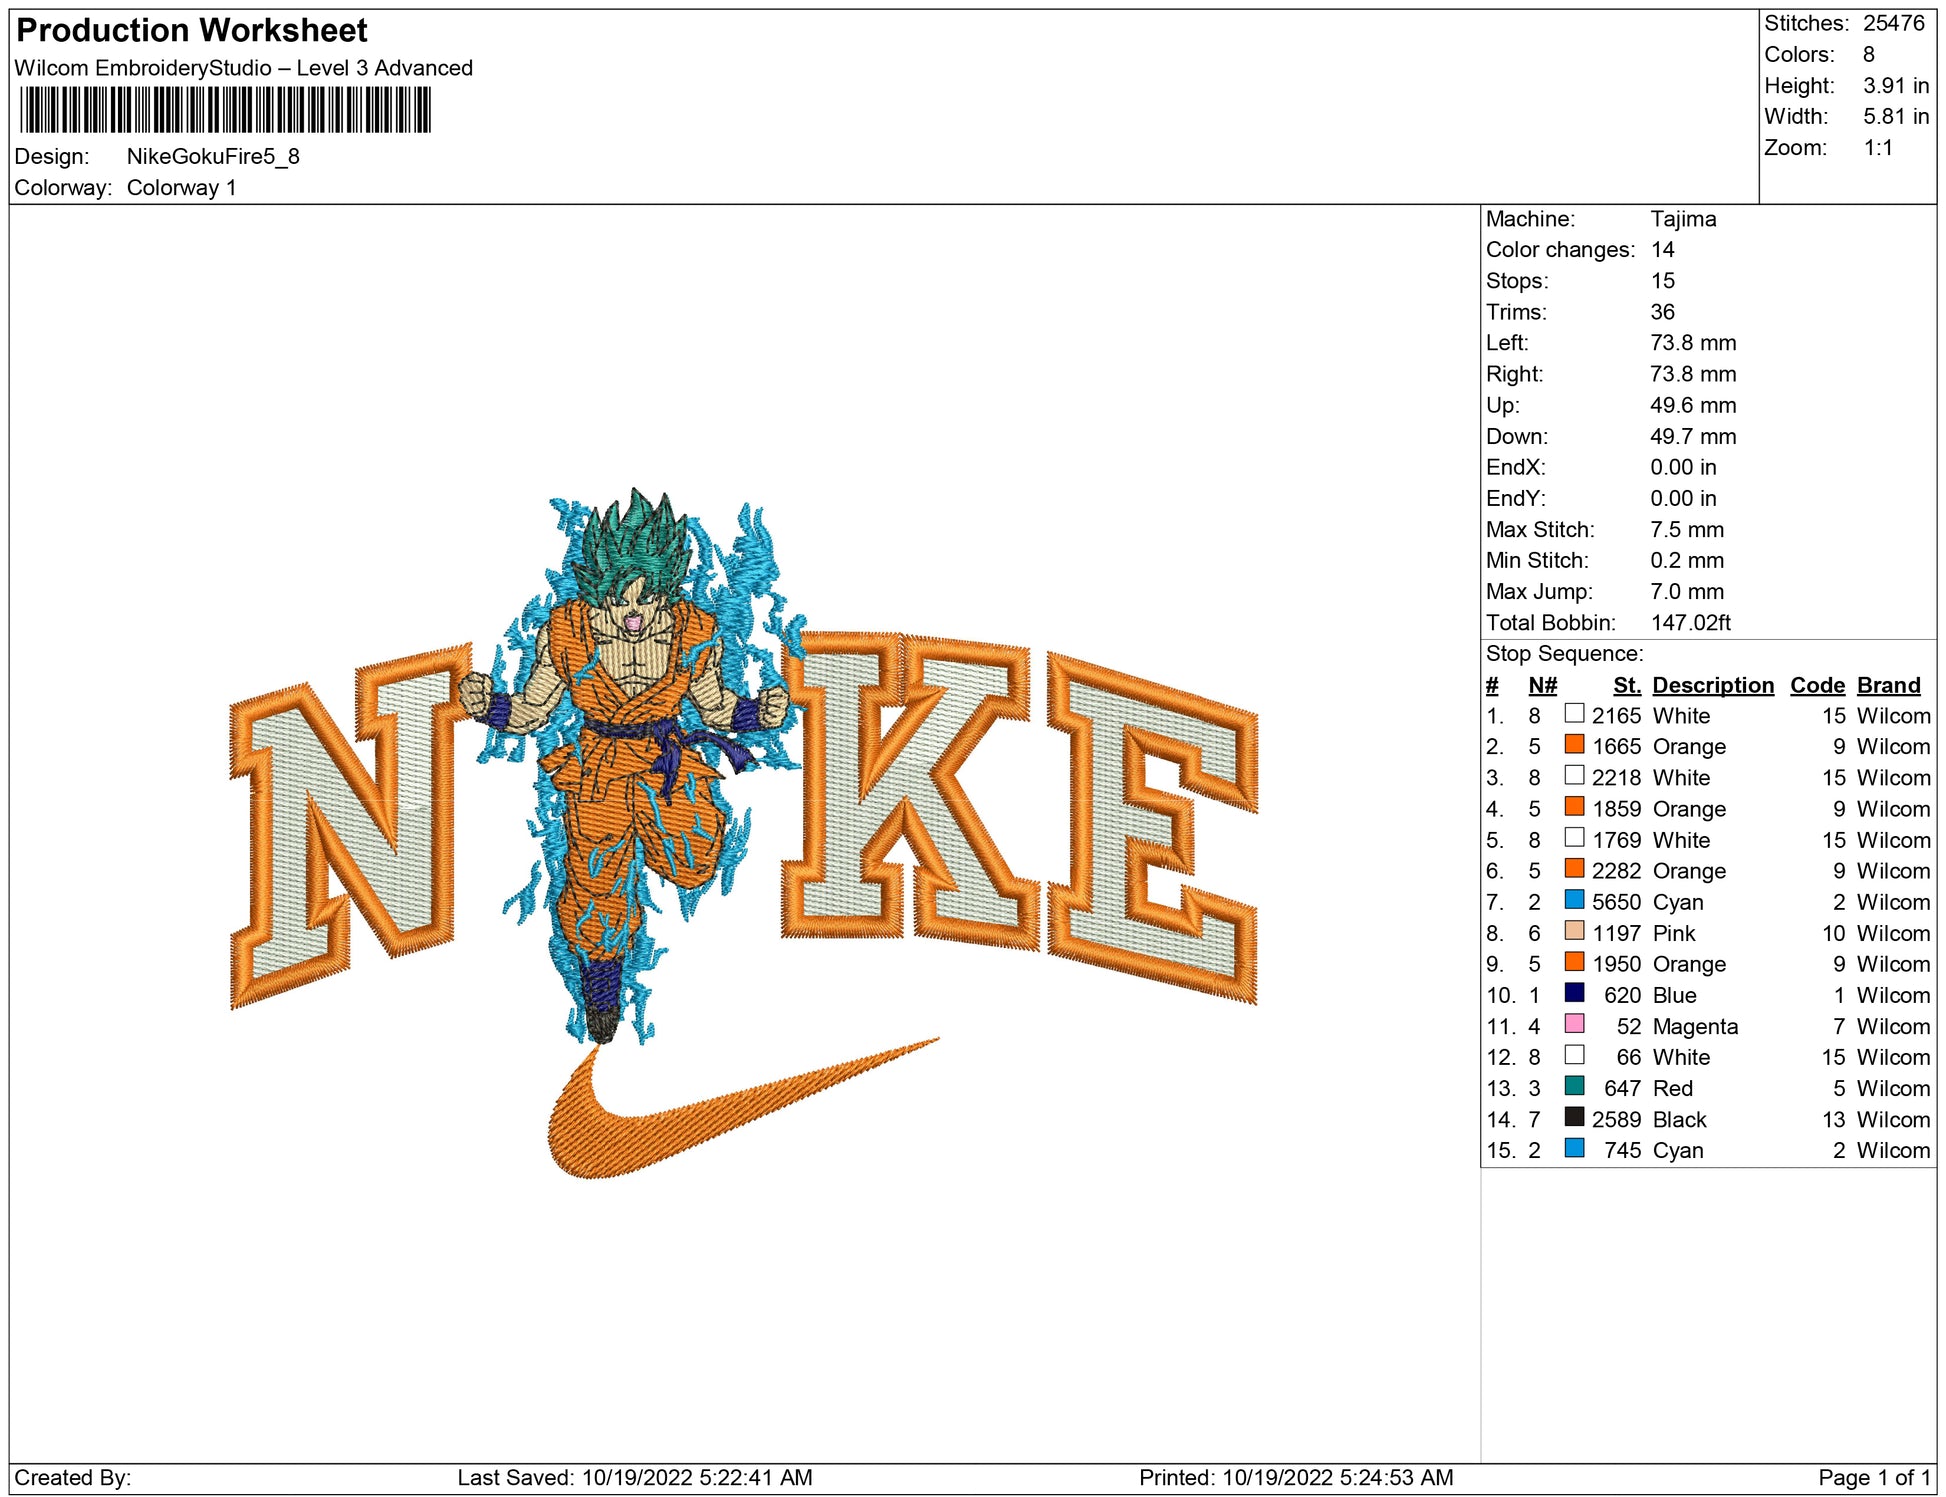Viewport: 1946px width, 1497px height.
Task: Click the magenta swatch in stop 11
Action: (x=1574, y=1023)
